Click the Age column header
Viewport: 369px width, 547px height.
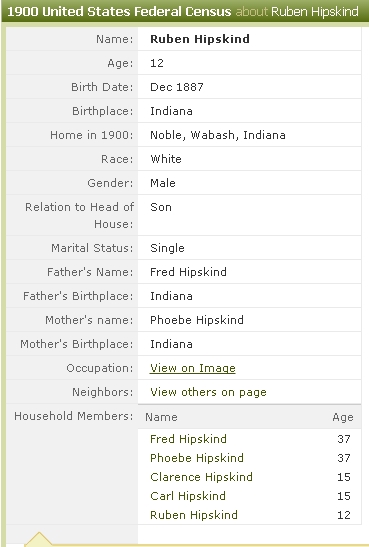(343, 417)
